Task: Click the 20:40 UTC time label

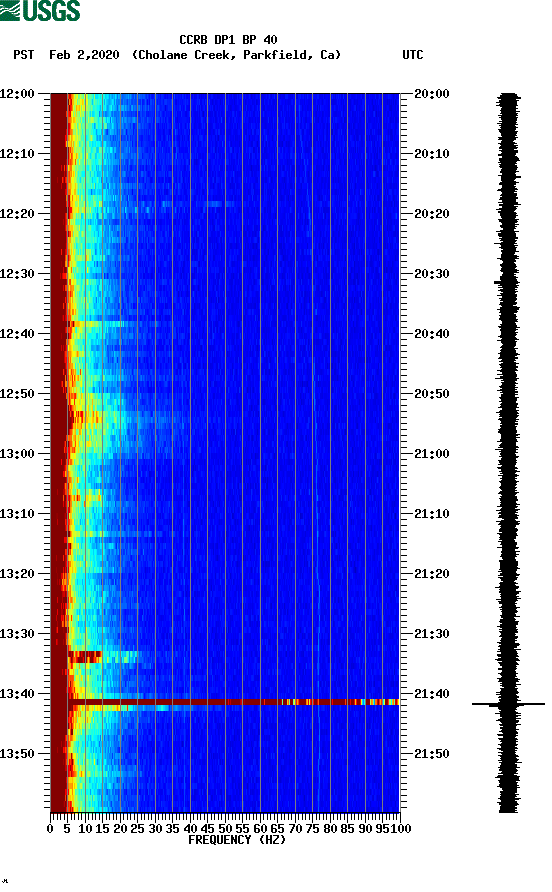Action: click(x=431, y=334)
